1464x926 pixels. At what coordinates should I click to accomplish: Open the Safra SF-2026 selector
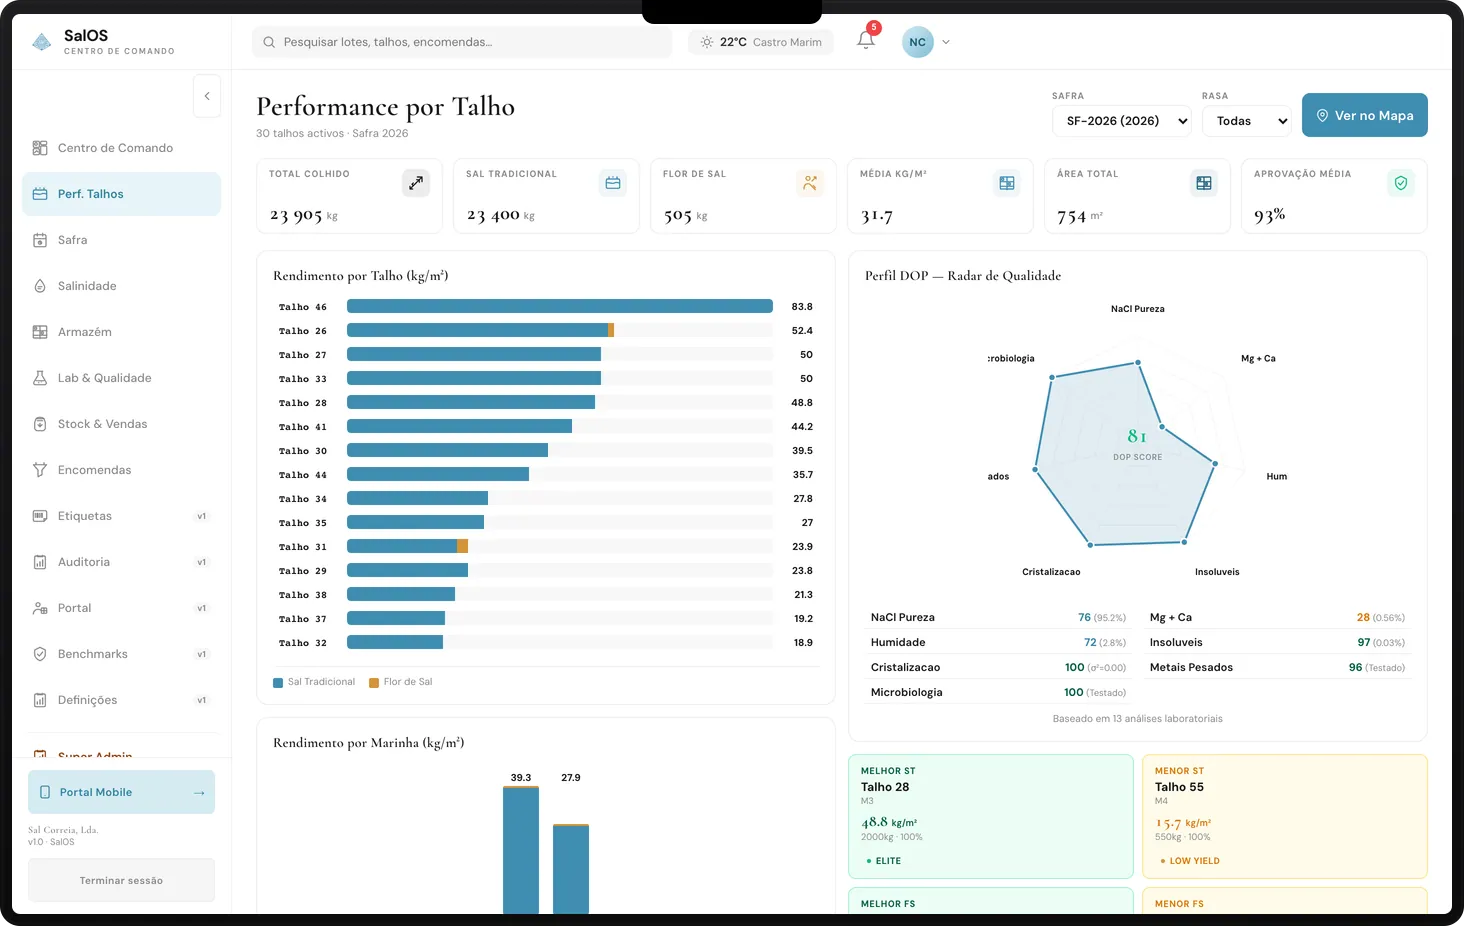pos(1121,120)
